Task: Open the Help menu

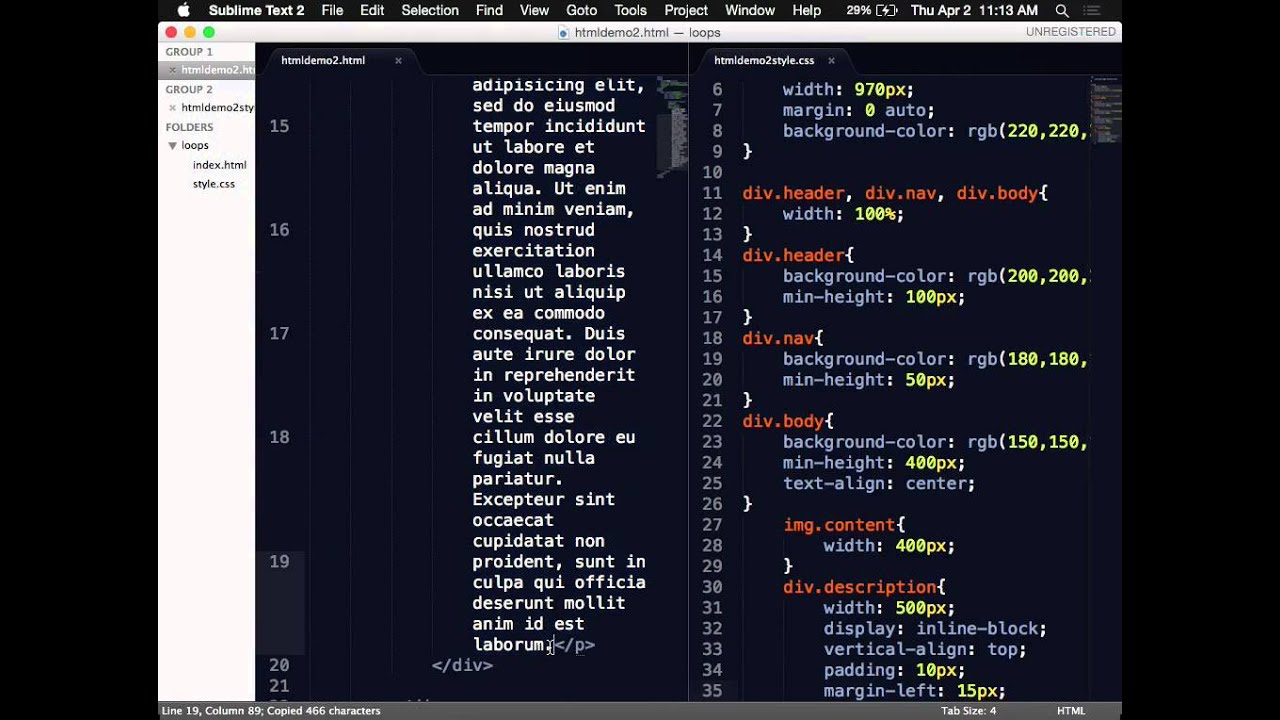Action: (806, 10)
